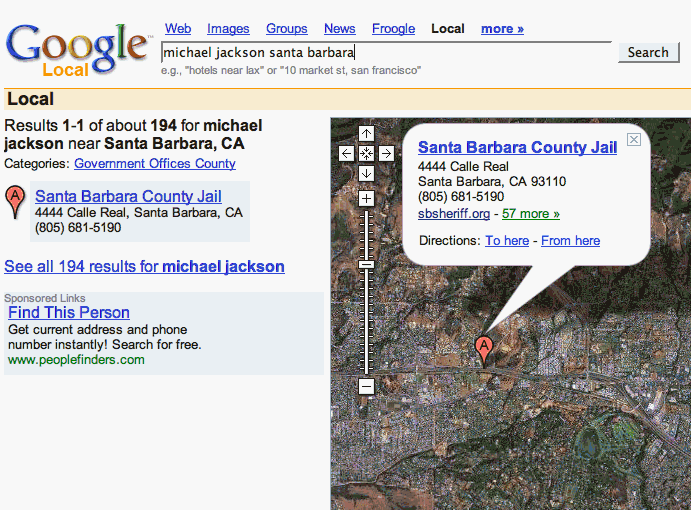The image size is (691, 510).
Task: Pan the map right with the arrow
Action: [x=386, y=153]
